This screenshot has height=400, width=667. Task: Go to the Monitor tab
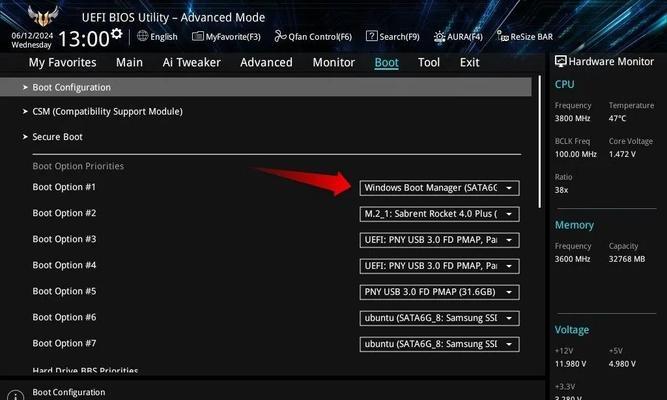(334, 63)
